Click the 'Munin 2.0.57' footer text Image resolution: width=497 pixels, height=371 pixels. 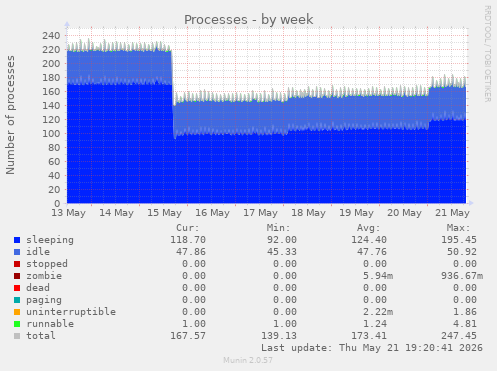point(248,360)
